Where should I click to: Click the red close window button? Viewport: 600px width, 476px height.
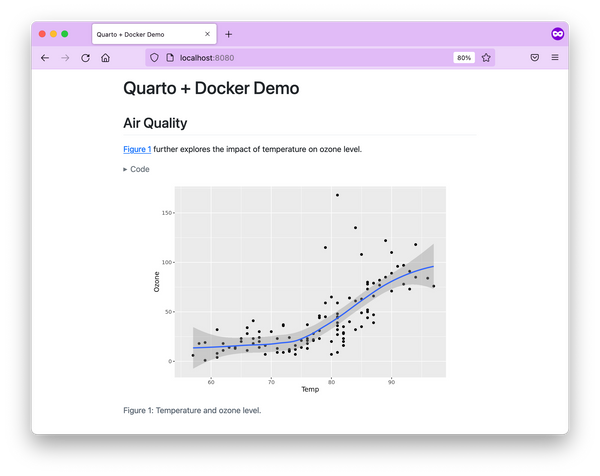coord(42,34)
